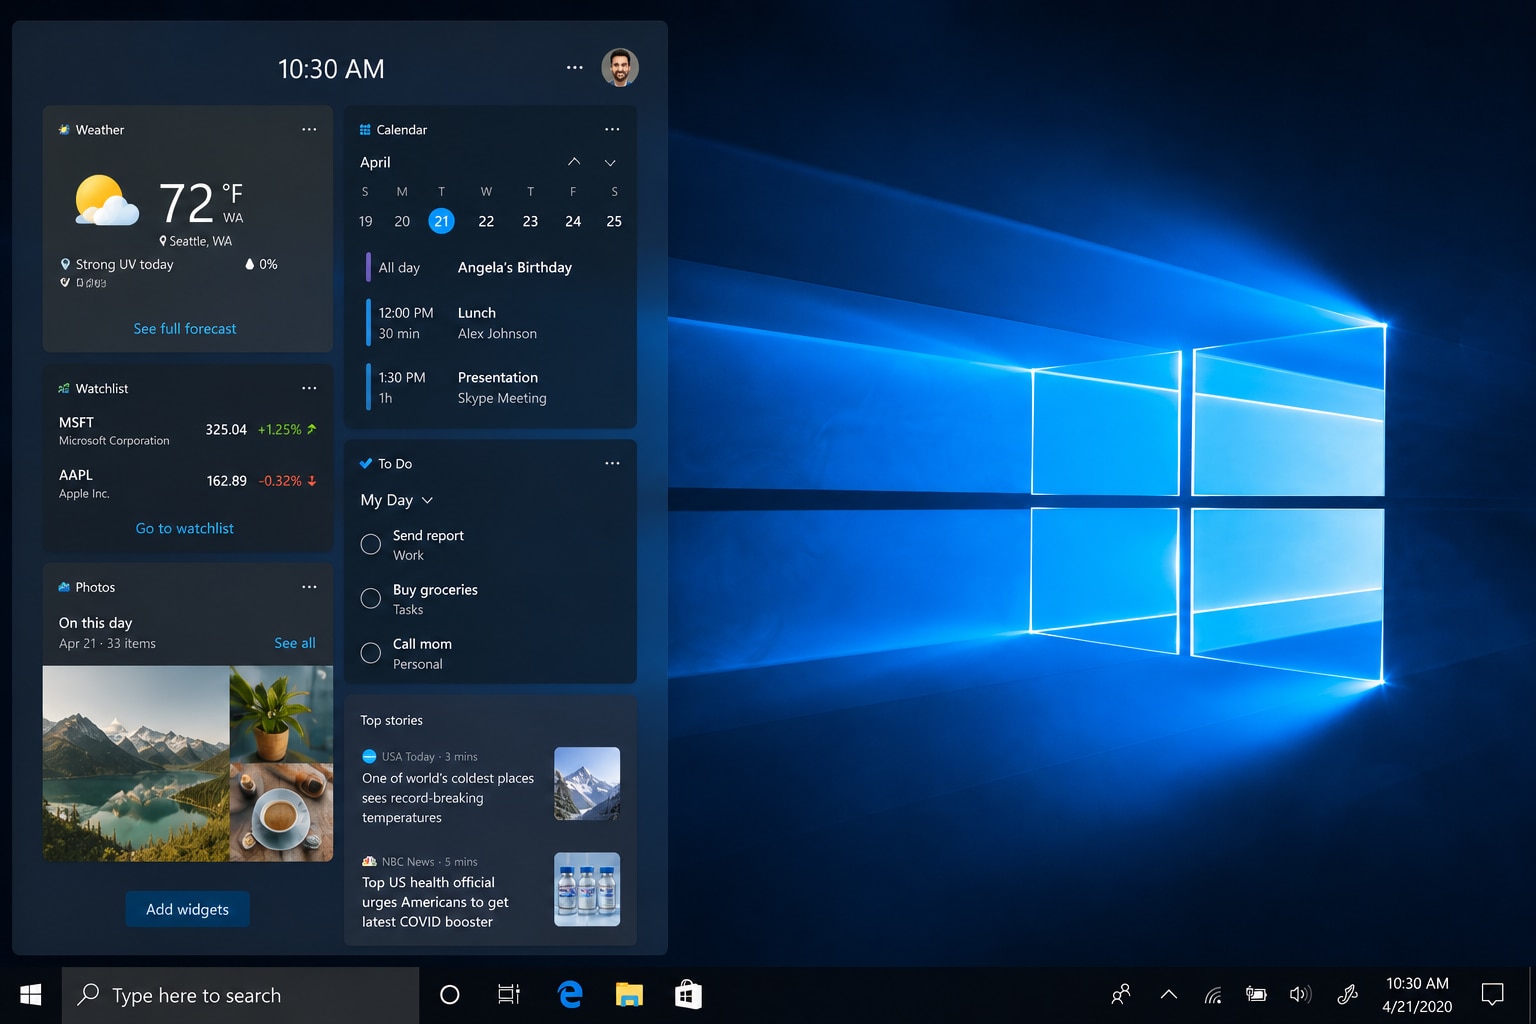Select April 25 in the calendar
The width and height of the screenshot is (1536, 1024).
(614, 221)
